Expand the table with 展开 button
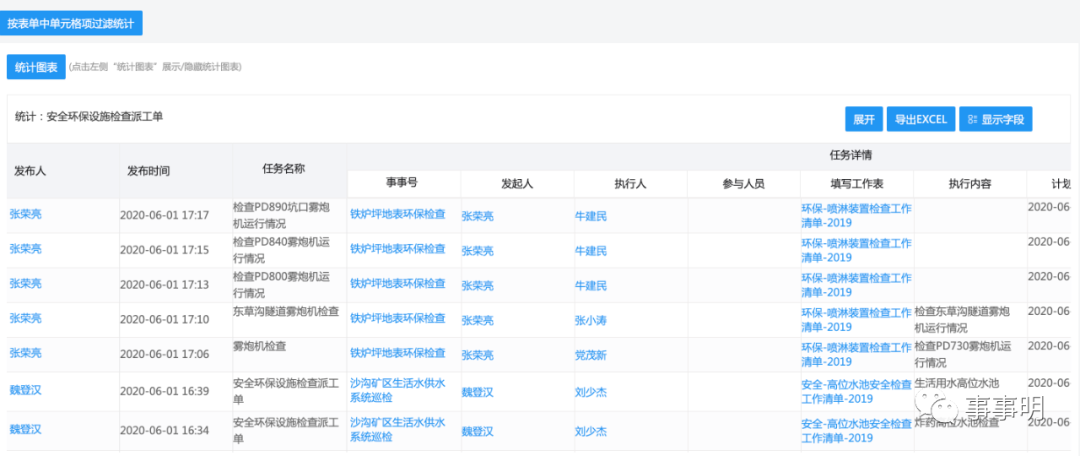 coord(864,119)
